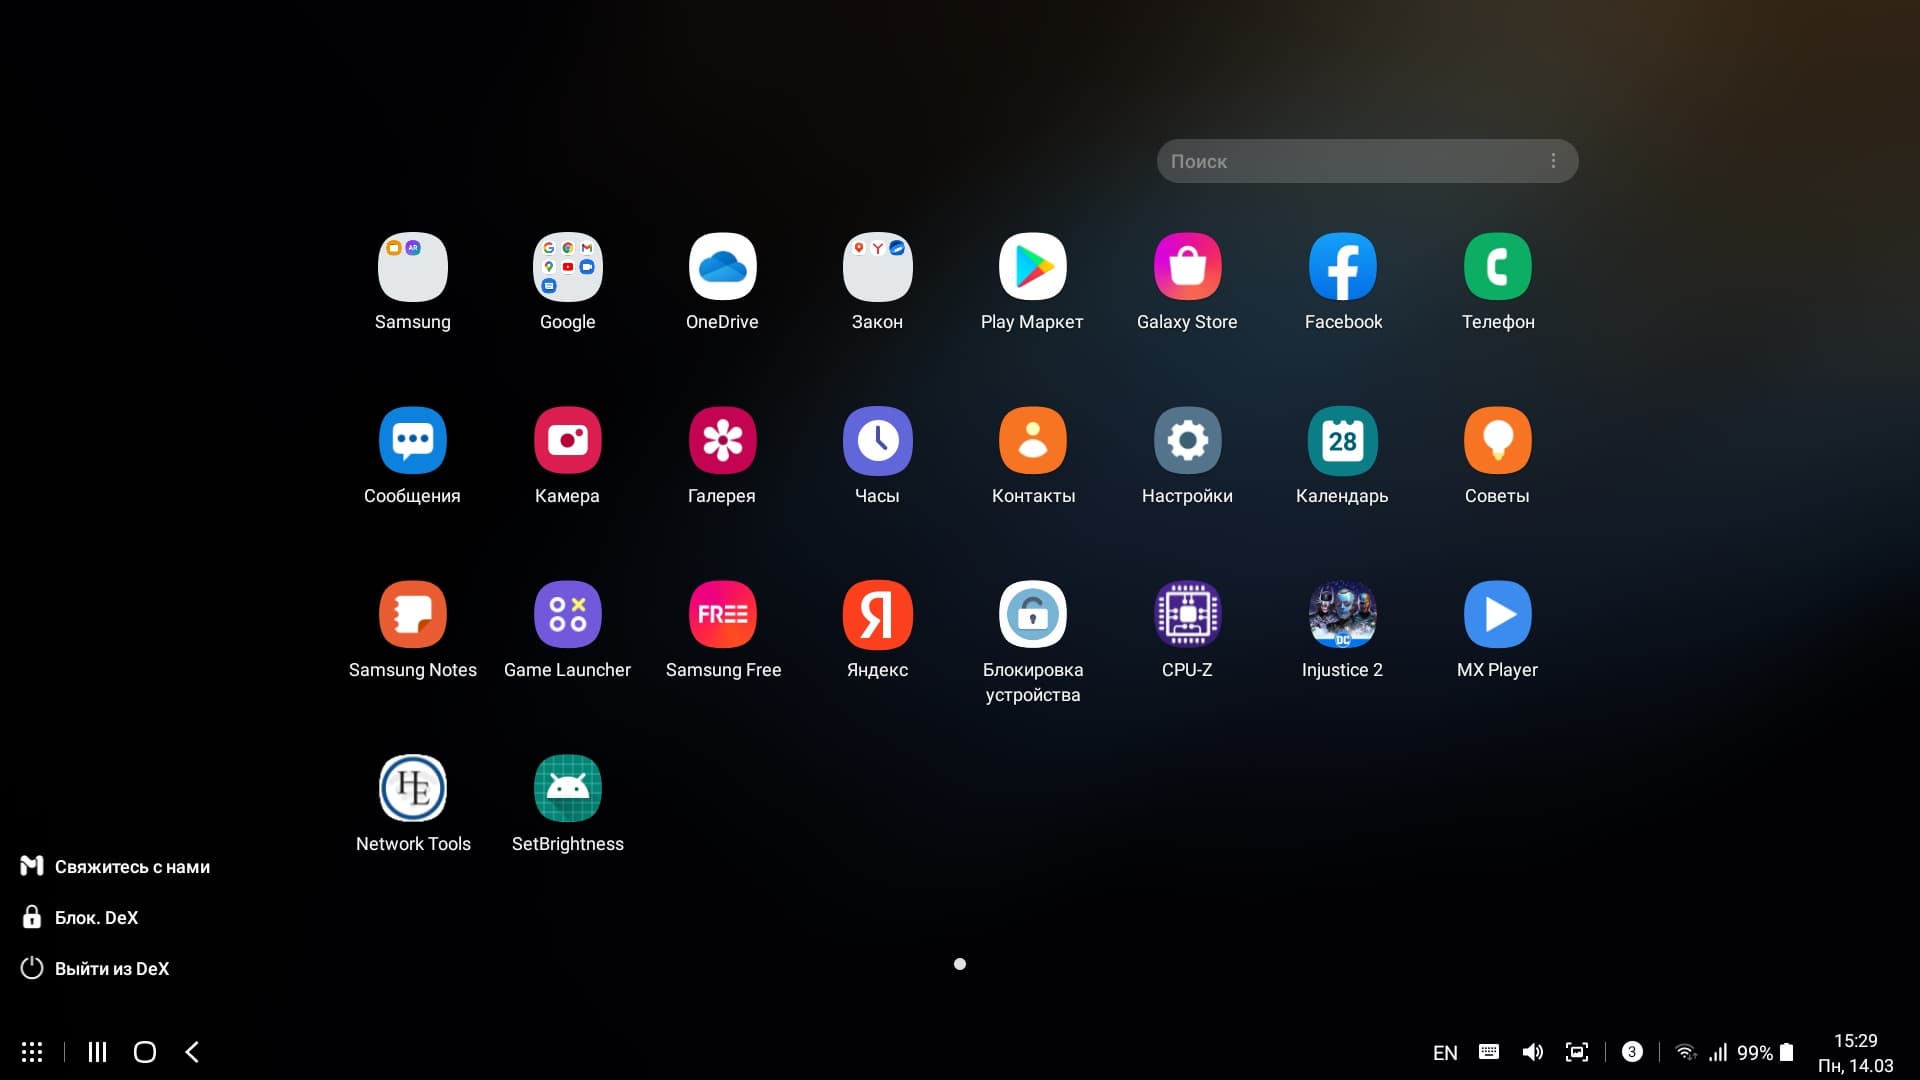Viewport: 1920px width, 1080px height.
Task: Launch CPU-Z application
Action: tap(1187, 615)
